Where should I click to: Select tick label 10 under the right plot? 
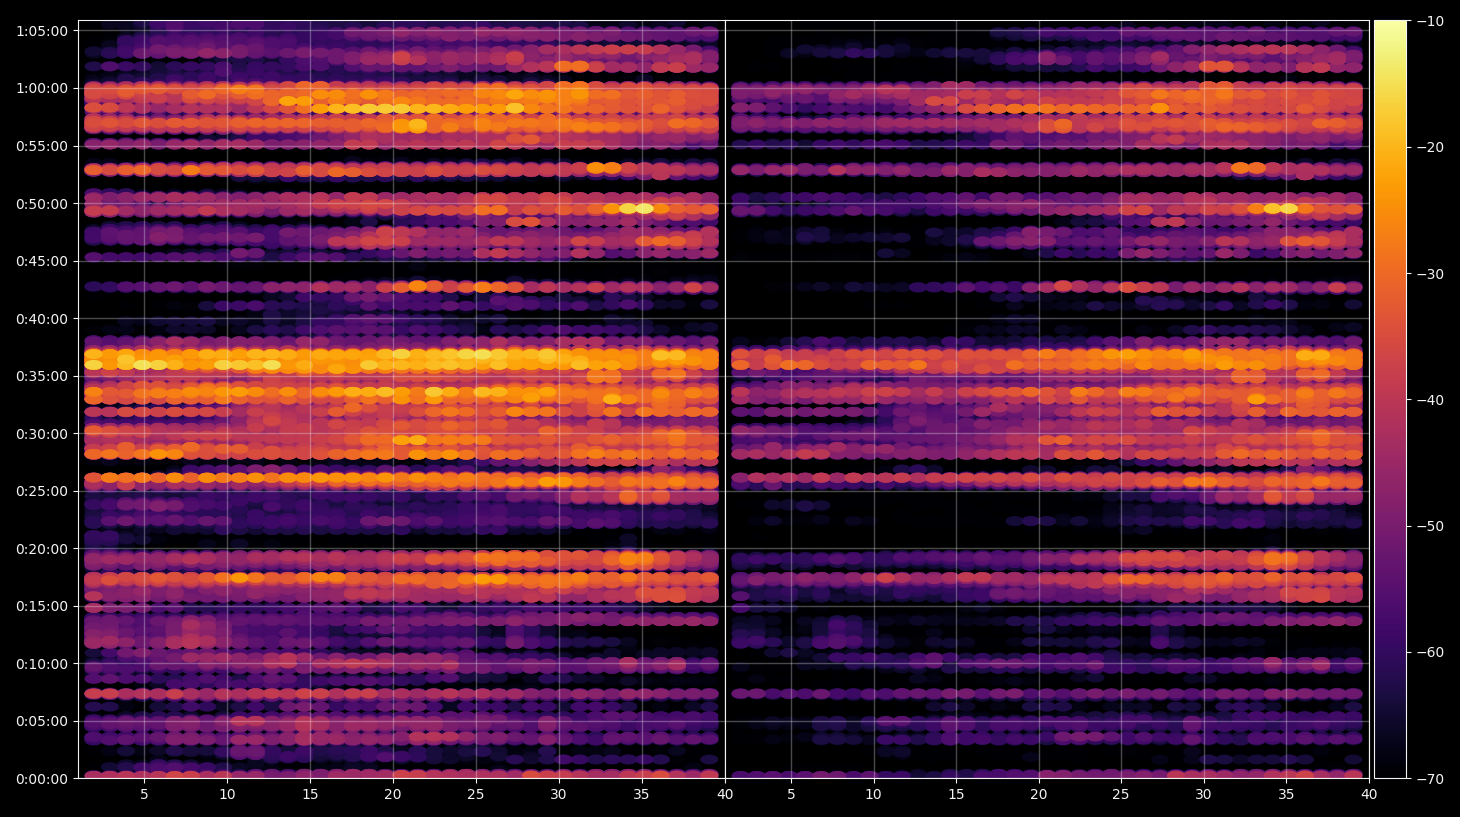pos(873,795)
